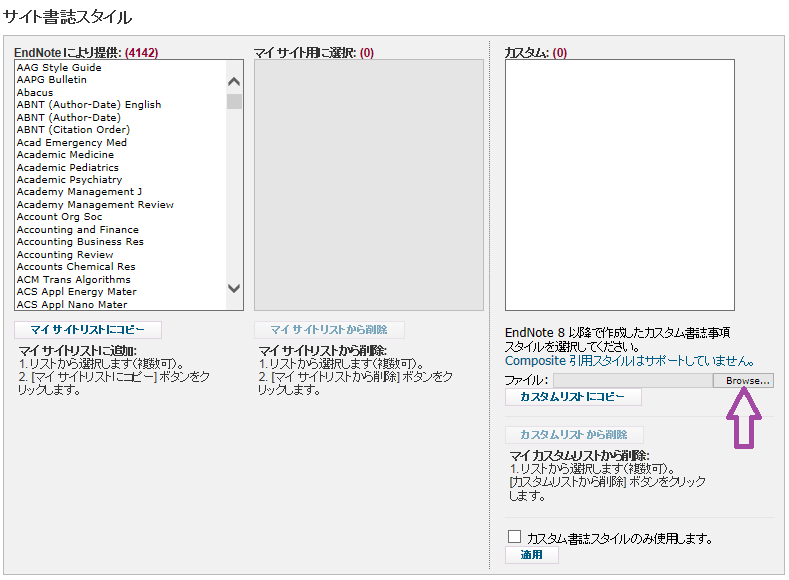This screenshot has height=580, width=789.
Task: Click the 'EndNote により提供: (4142)' heading
Action: coord(86,52)
